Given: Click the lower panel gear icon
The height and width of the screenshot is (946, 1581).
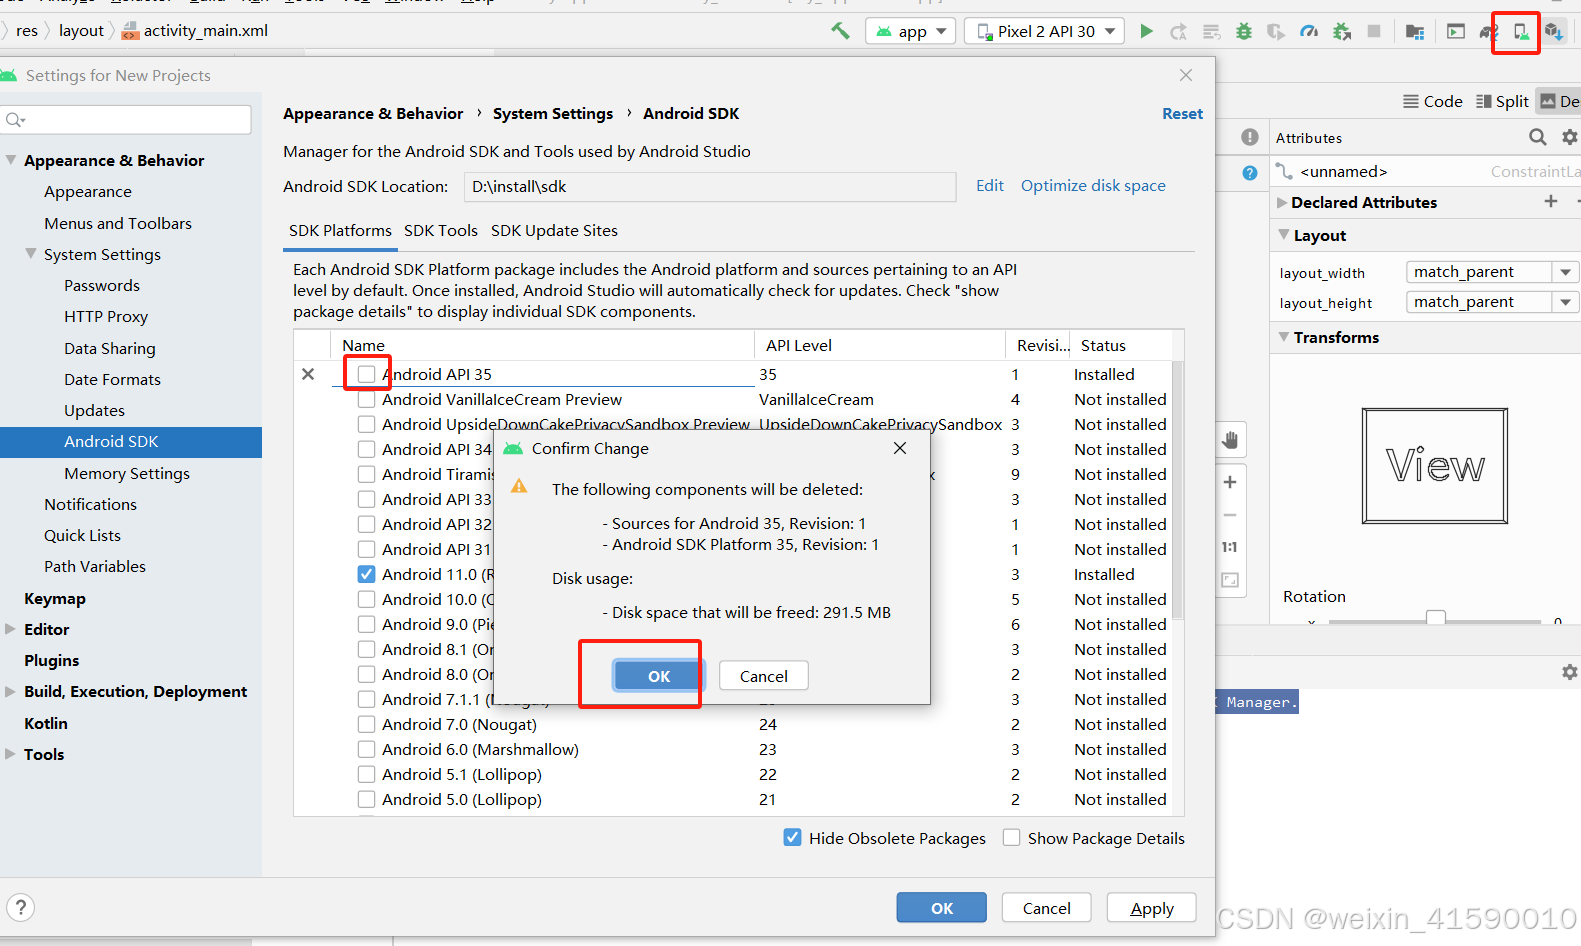Looking at the screenshot, I should tap(1570, 672).
